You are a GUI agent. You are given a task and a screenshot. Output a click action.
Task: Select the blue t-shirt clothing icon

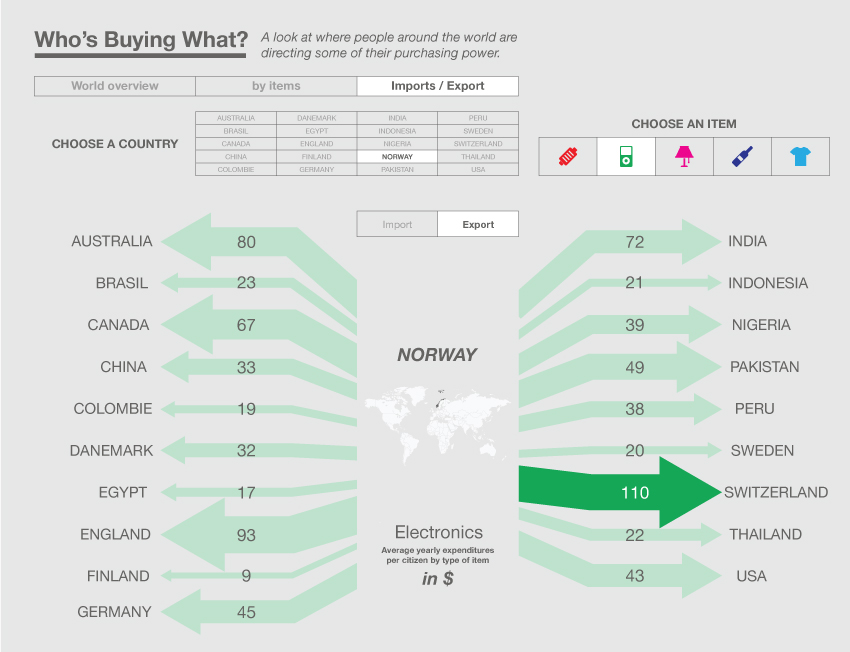[800, 156]
